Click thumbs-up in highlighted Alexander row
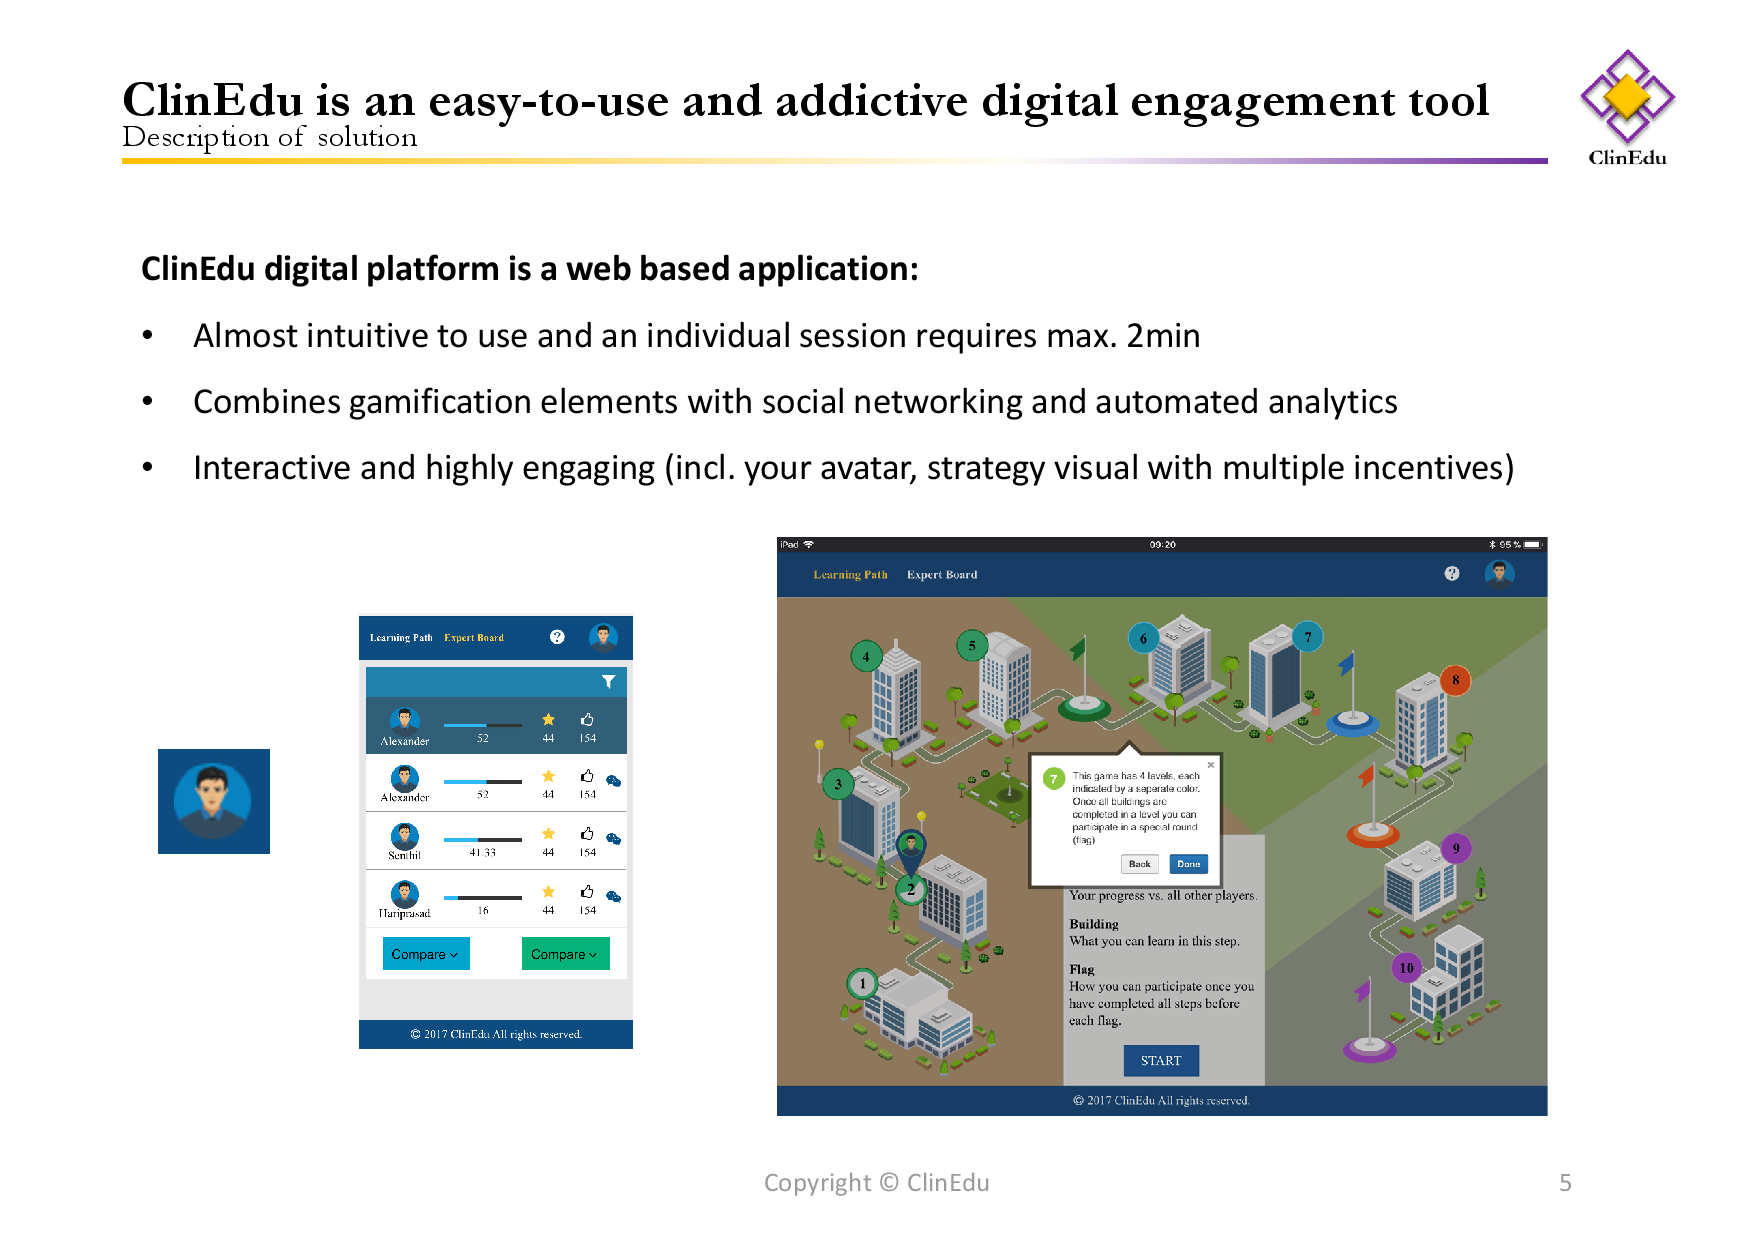The height and width of the screenshot is (1240, 1754). 587,720
